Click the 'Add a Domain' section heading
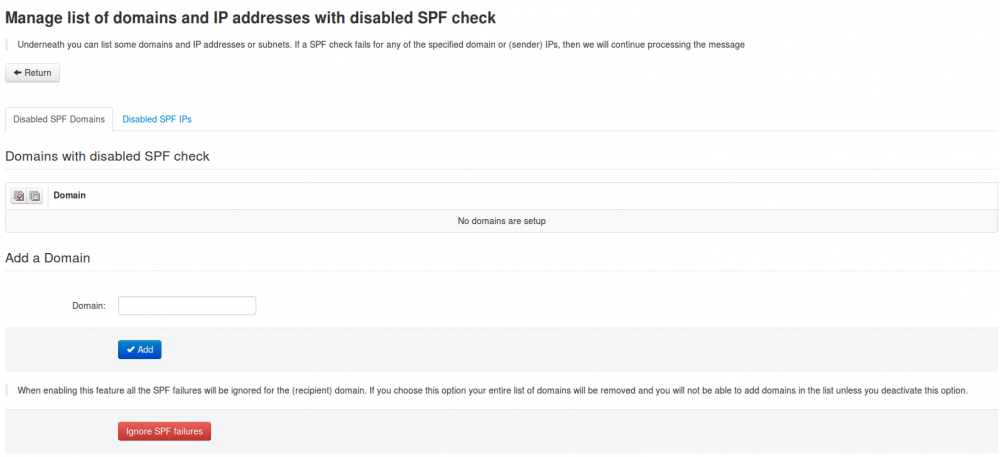Screen dimensions: 1000x457 (x=48, y=258)
